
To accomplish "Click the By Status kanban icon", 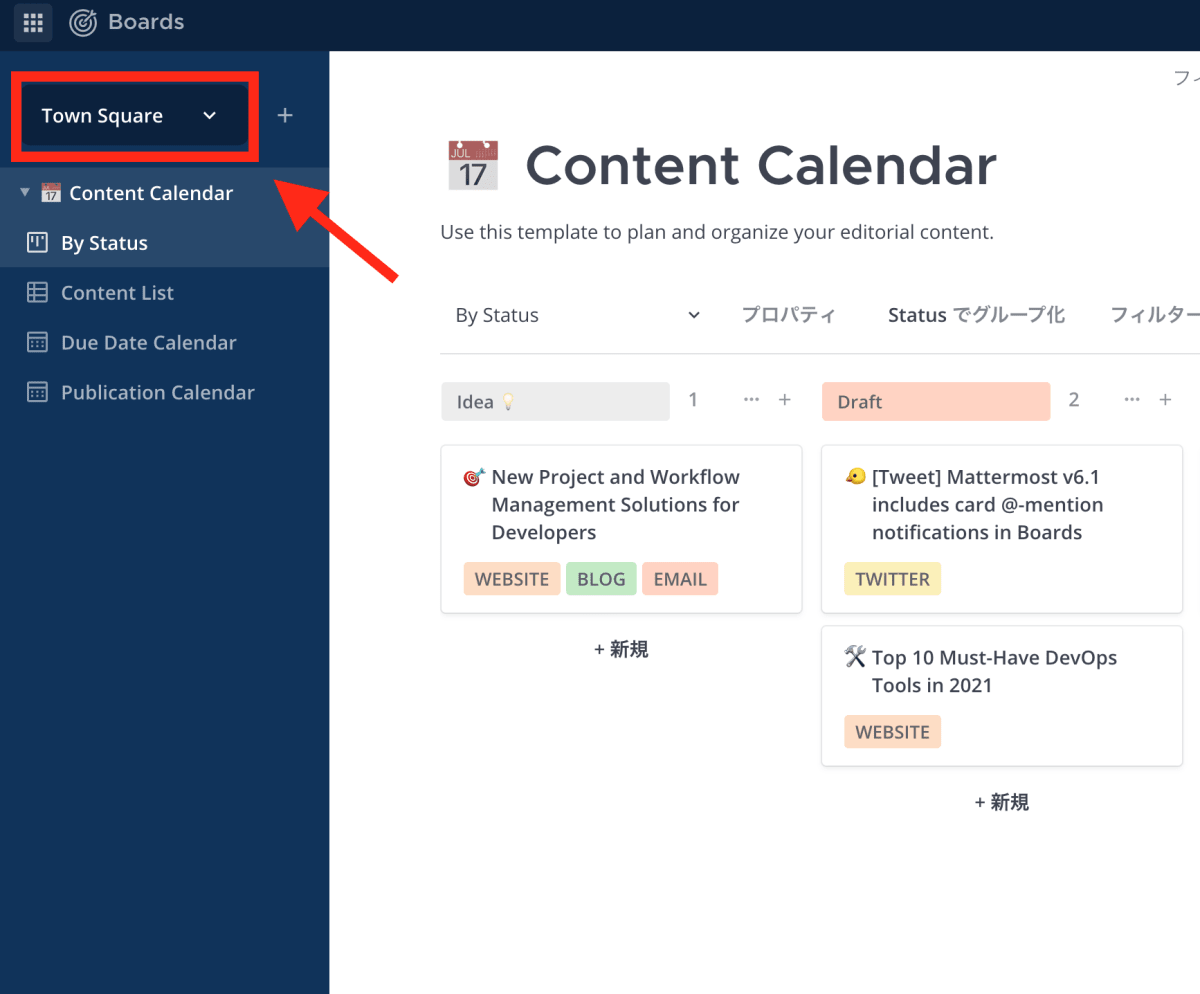I will coord(37,242).
